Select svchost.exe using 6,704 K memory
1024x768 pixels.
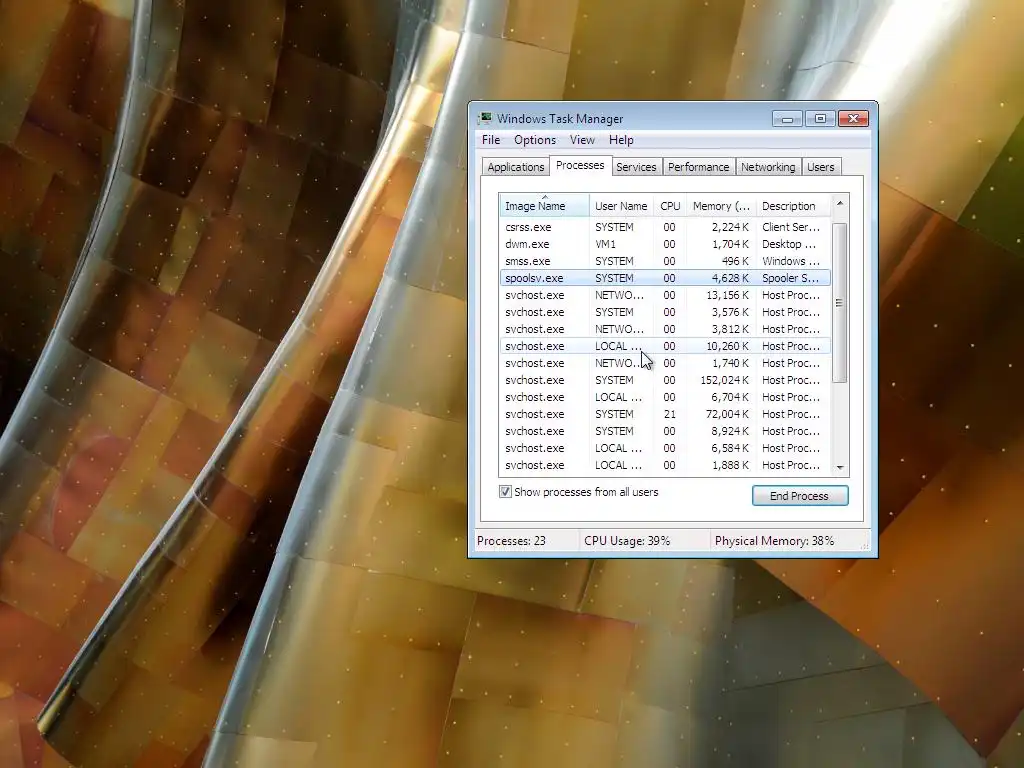click(665, 397)
